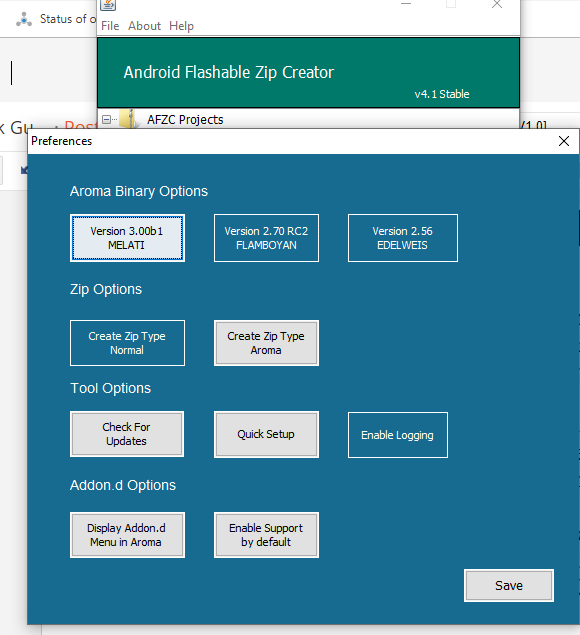Toggle Enable Support by default

(x=266, y=535)
